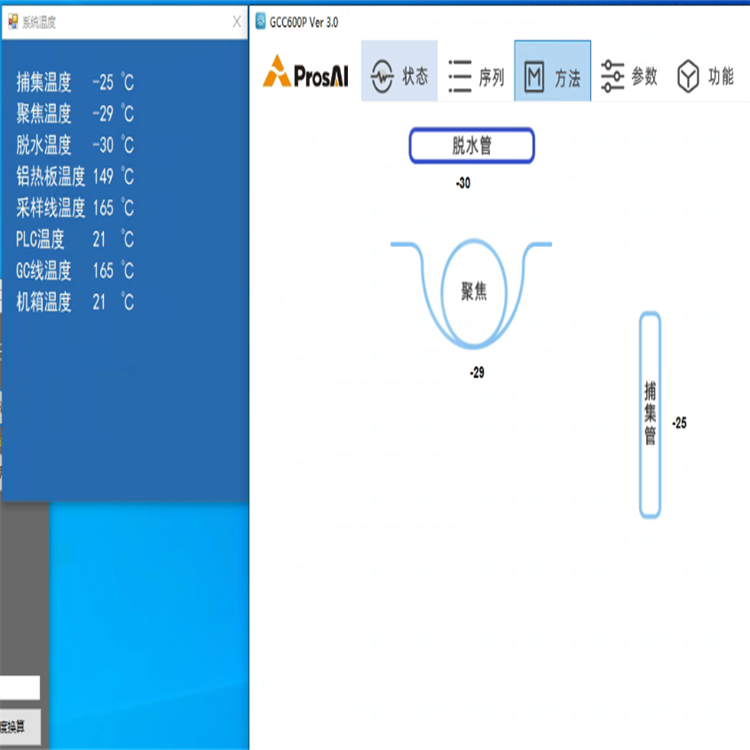Click the -25 value beside 捕集管
Viewport: 750px width, 750px height.
679,423
